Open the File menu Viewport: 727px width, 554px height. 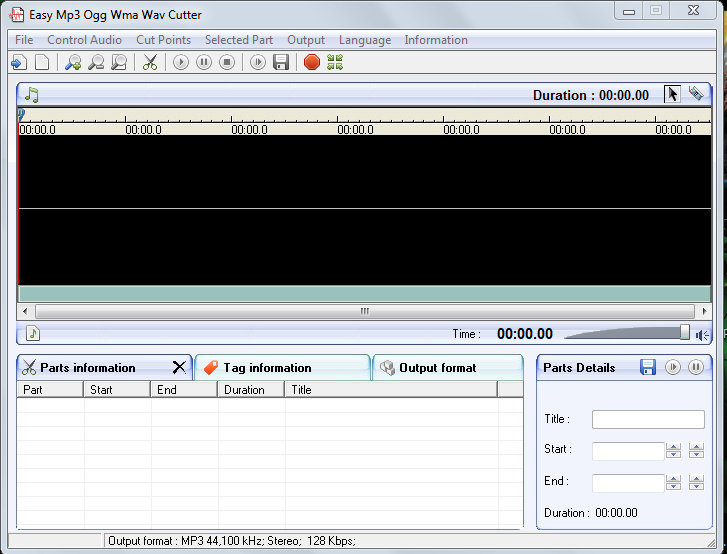(24, 40)
